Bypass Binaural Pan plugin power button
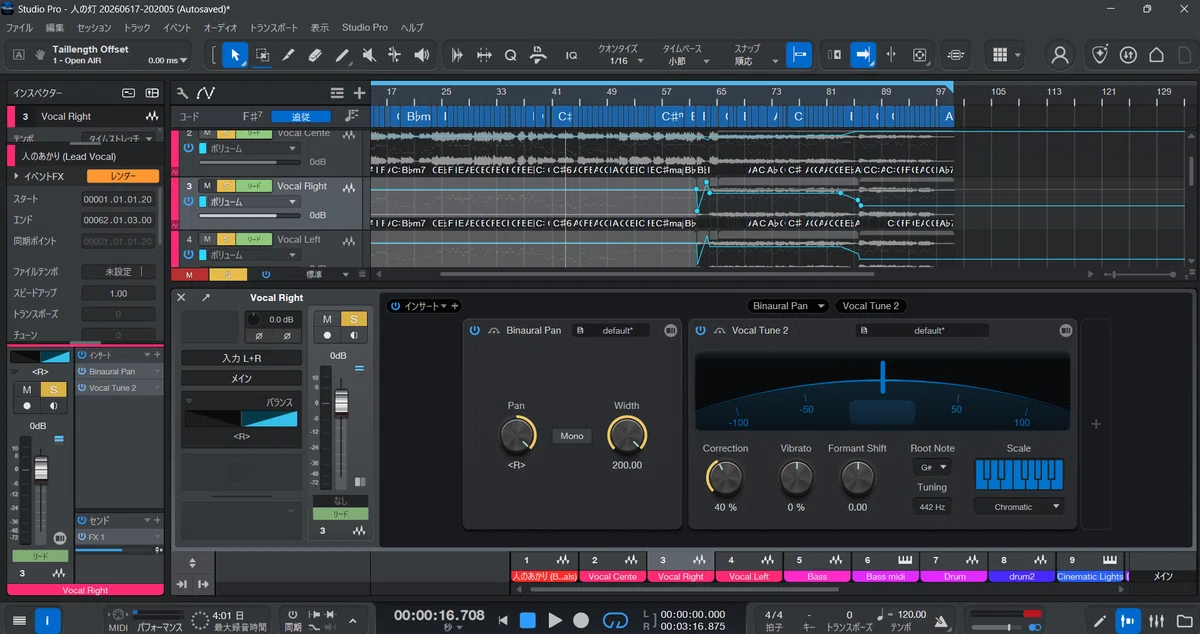Screen dimensions: 1200x634 [x=474, y=331]
